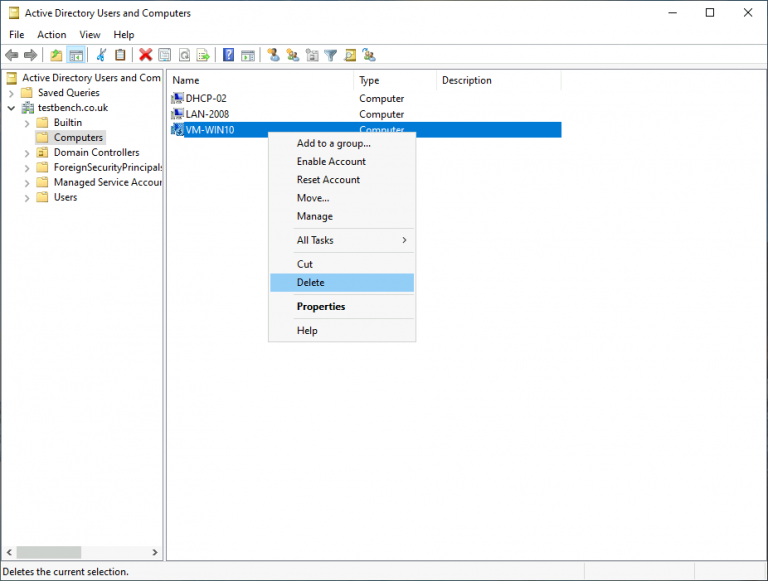Click the Create new user icon
Viewport: 768px width, 581px height.
[x=273, y=55]
